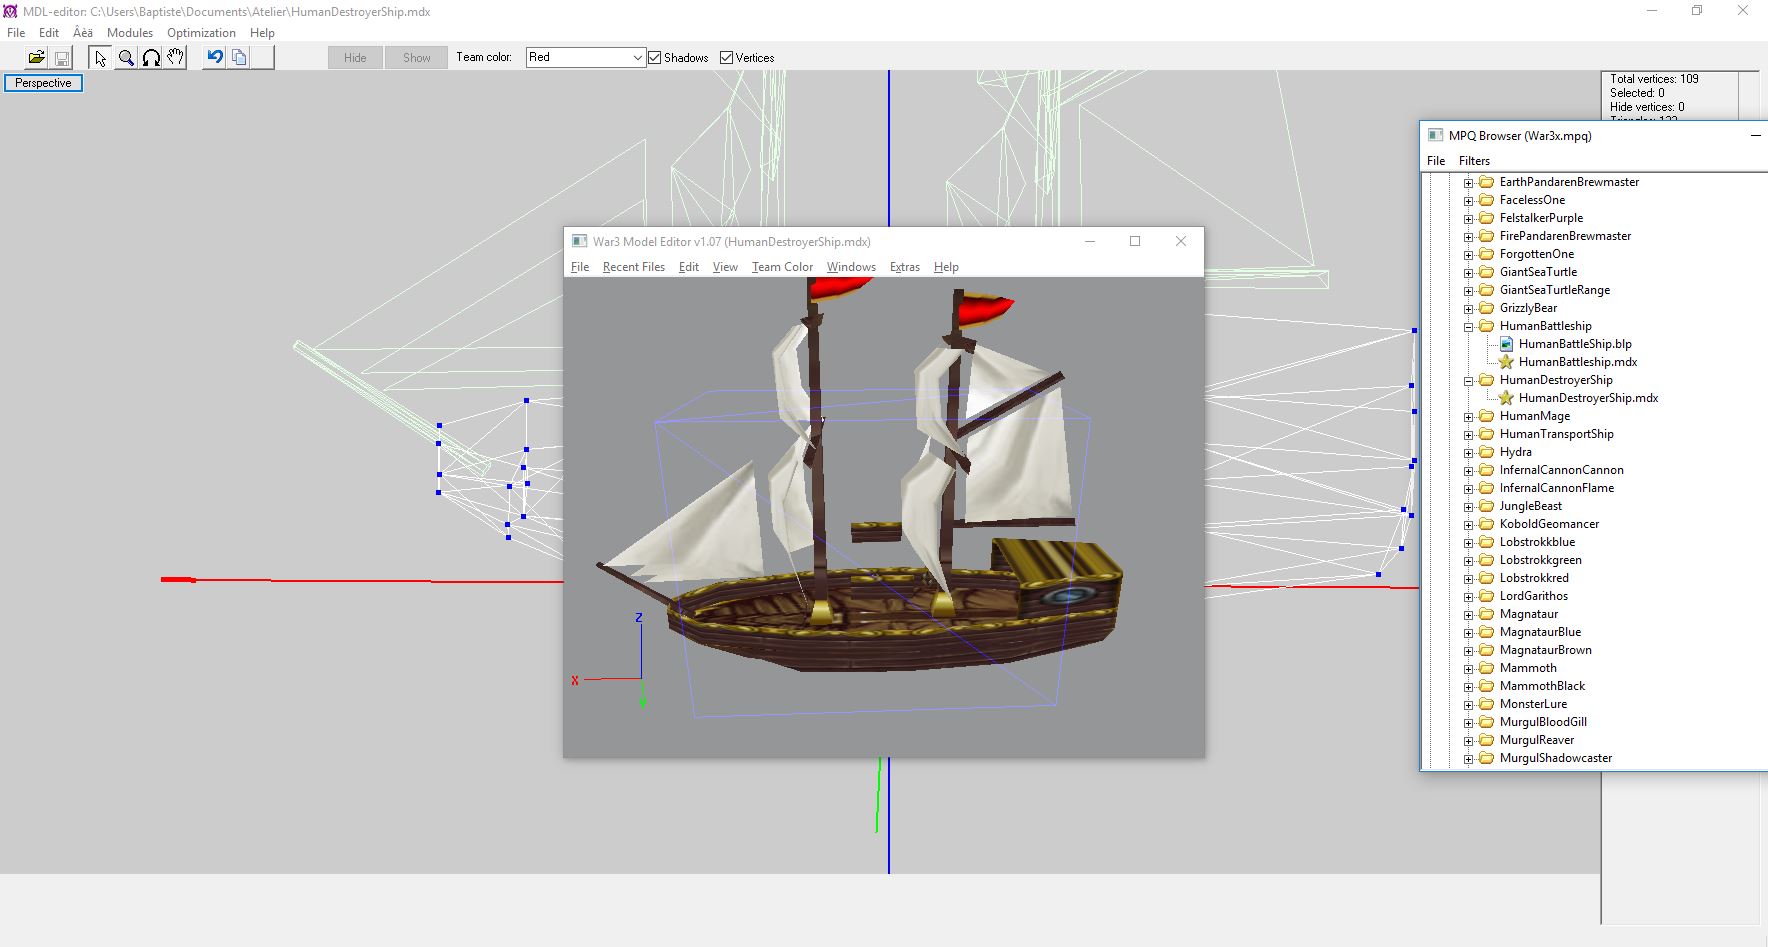Collapse the HumanBattleship folder node
Viewport: 1768px width, 947px height.
tap(1469, 327)
